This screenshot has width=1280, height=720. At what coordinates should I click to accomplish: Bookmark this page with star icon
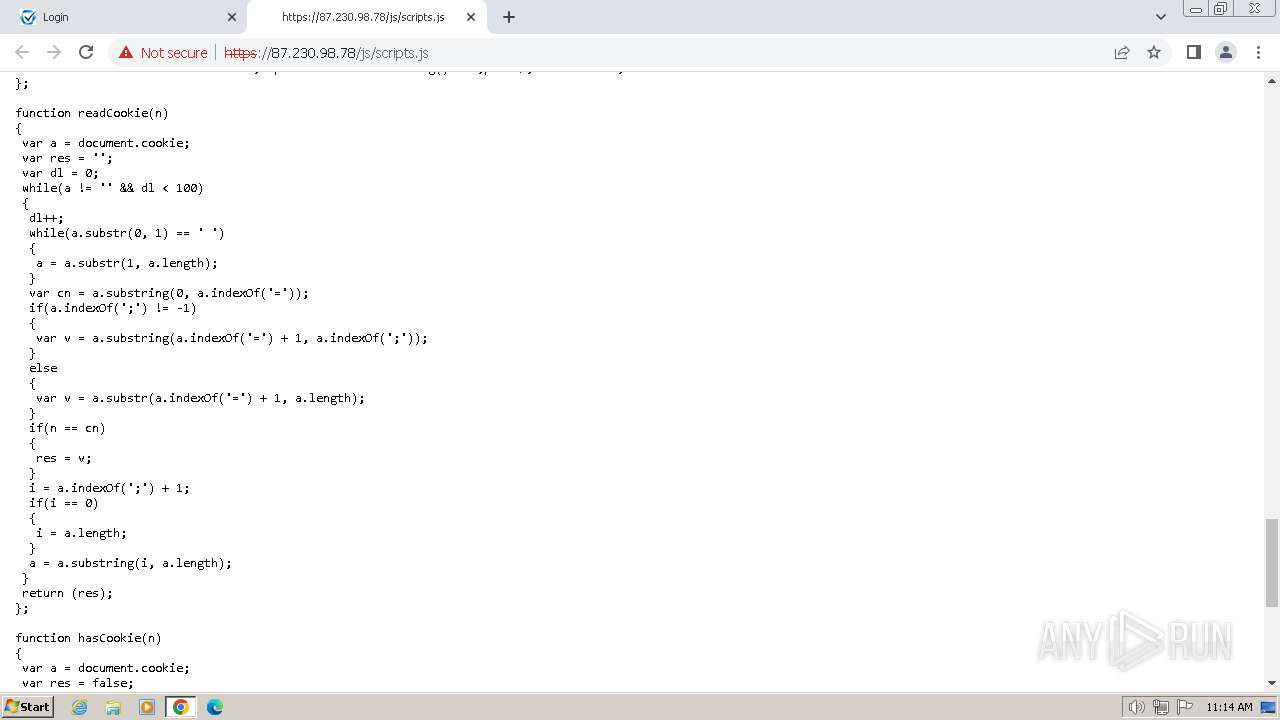pyautogui.click(x=1154, y=52)
